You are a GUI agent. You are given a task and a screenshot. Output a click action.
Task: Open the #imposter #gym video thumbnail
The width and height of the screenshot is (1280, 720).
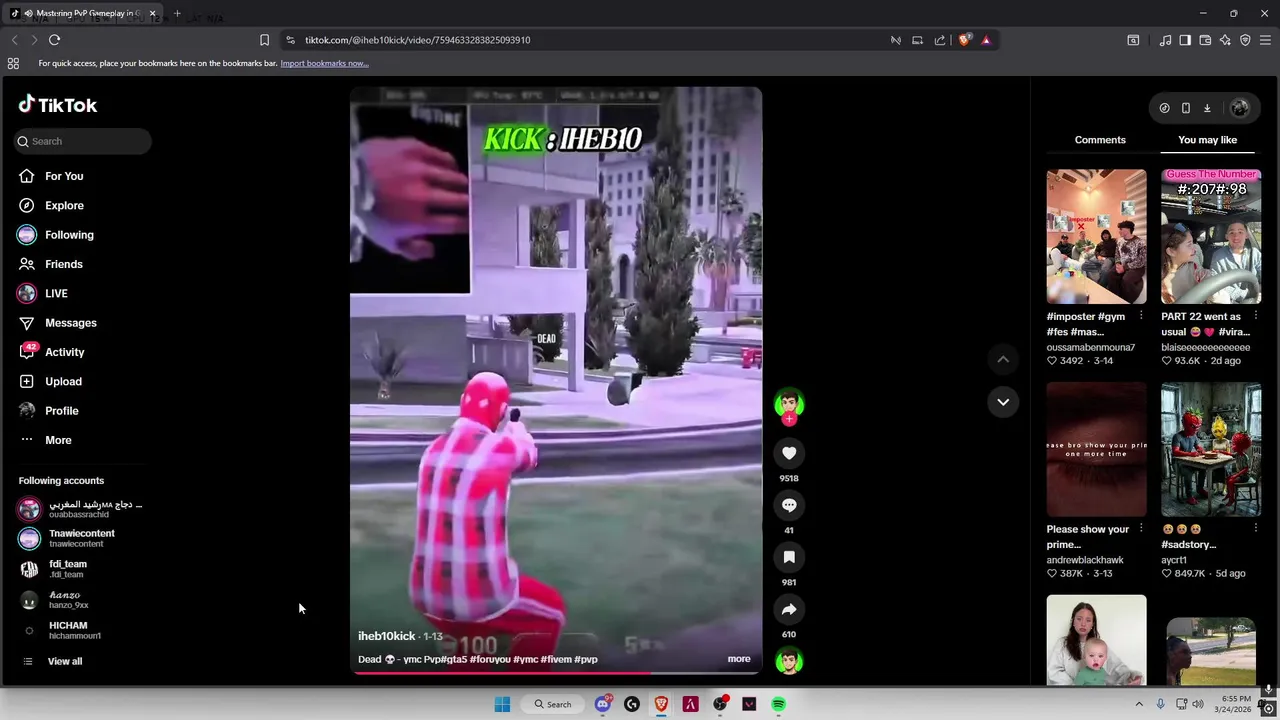click(1096, 236)
